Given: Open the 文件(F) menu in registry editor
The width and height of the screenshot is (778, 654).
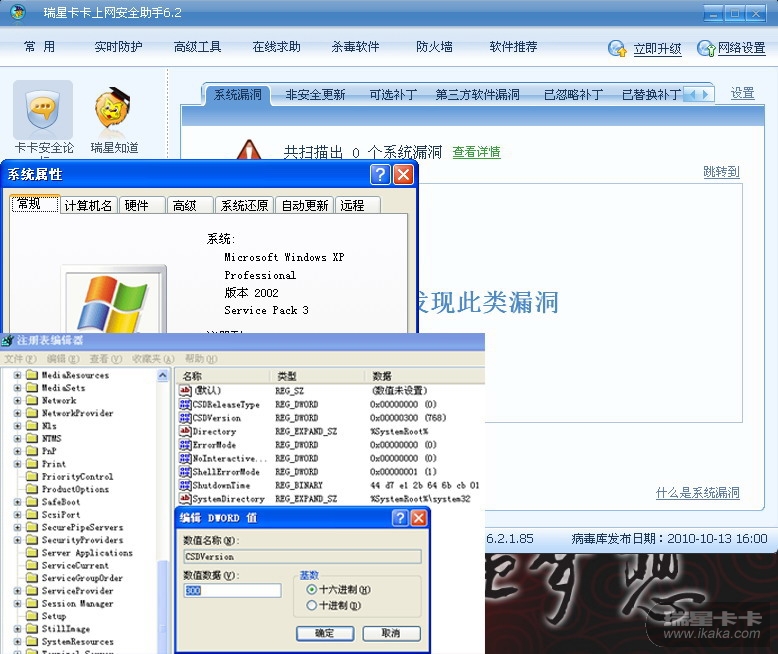Looking at the screenshot, I should tap(20, 358).
